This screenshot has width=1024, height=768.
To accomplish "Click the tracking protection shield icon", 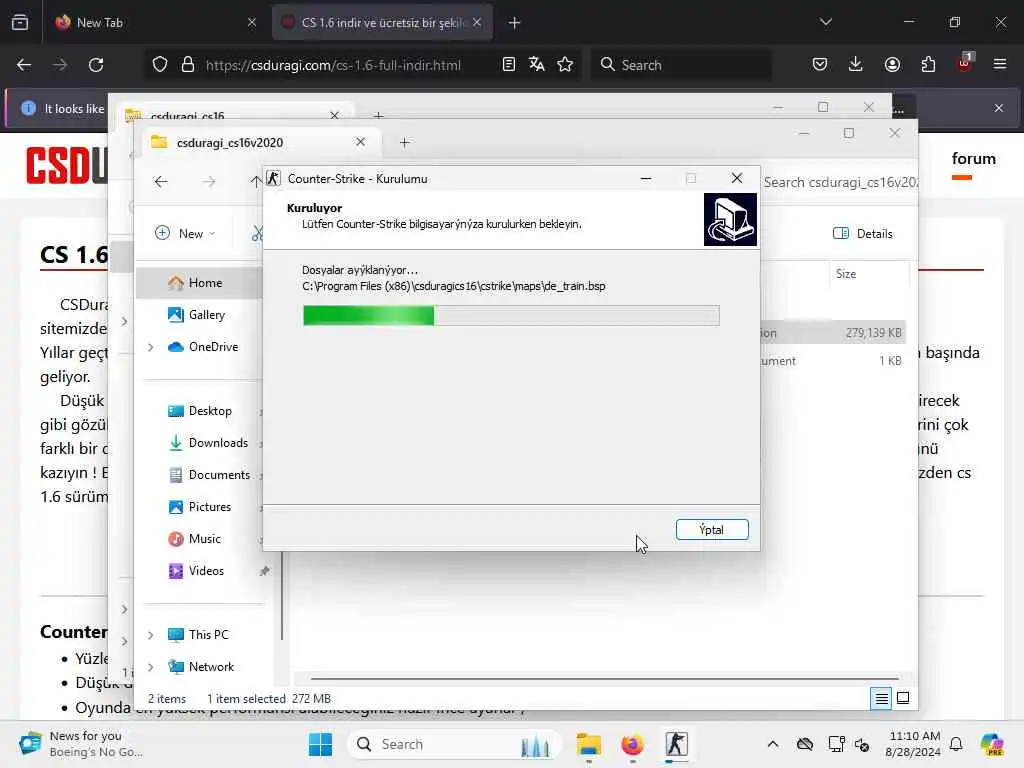I will (160, 65).
